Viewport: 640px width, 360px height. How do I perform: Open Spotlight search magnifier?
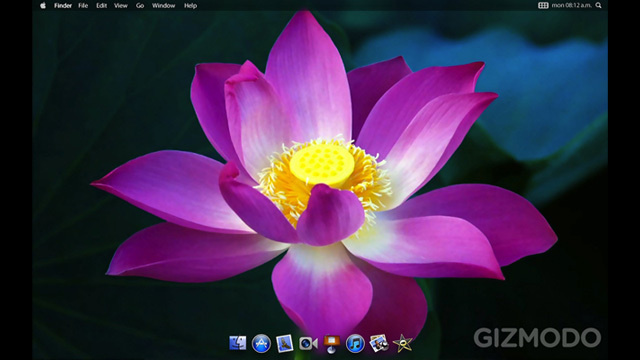[x=598, y=5]
